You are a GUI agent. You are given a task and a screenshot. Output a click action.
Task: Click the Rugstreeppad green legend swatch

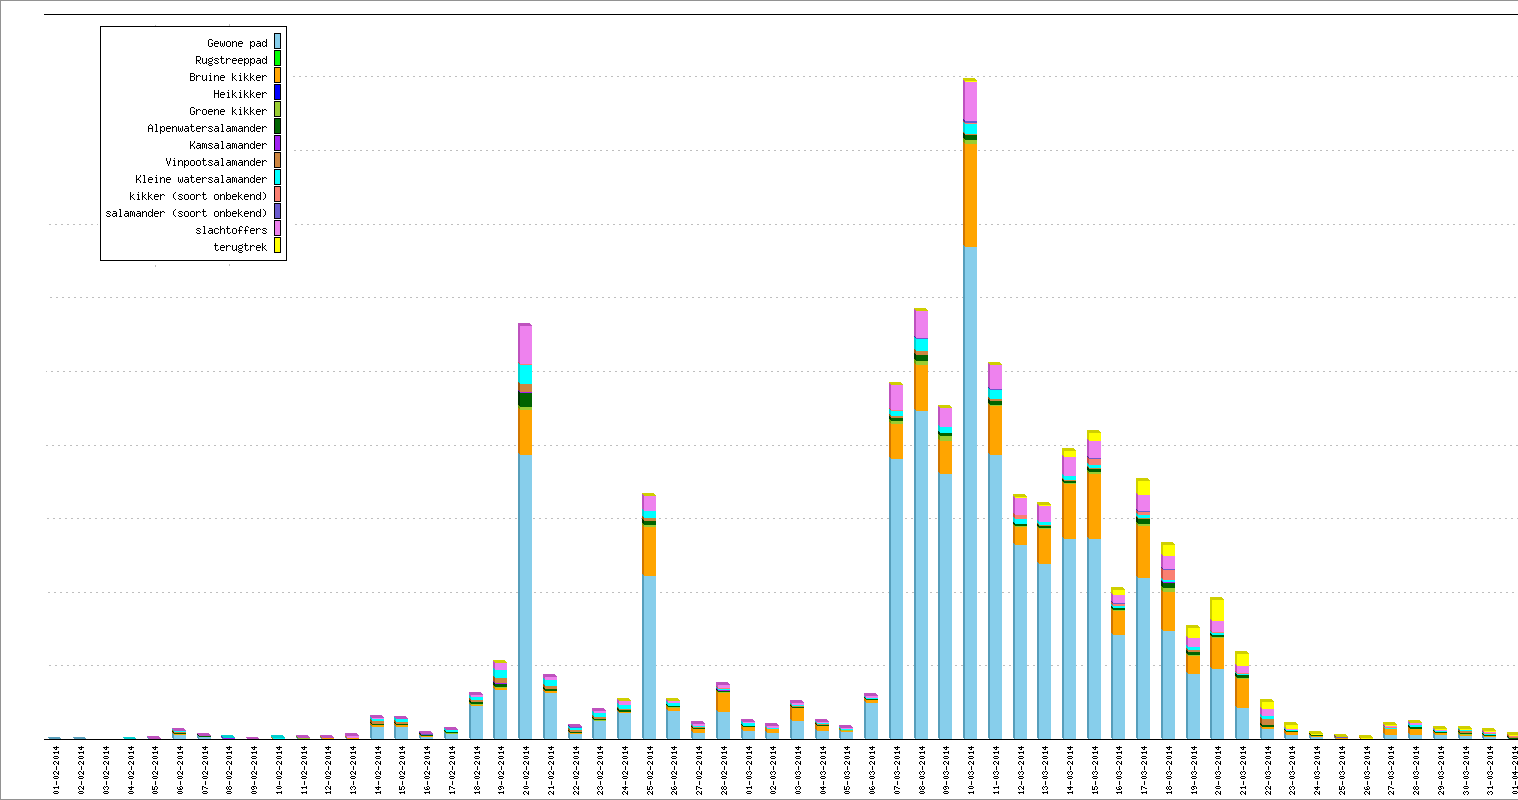coord(277,59)
